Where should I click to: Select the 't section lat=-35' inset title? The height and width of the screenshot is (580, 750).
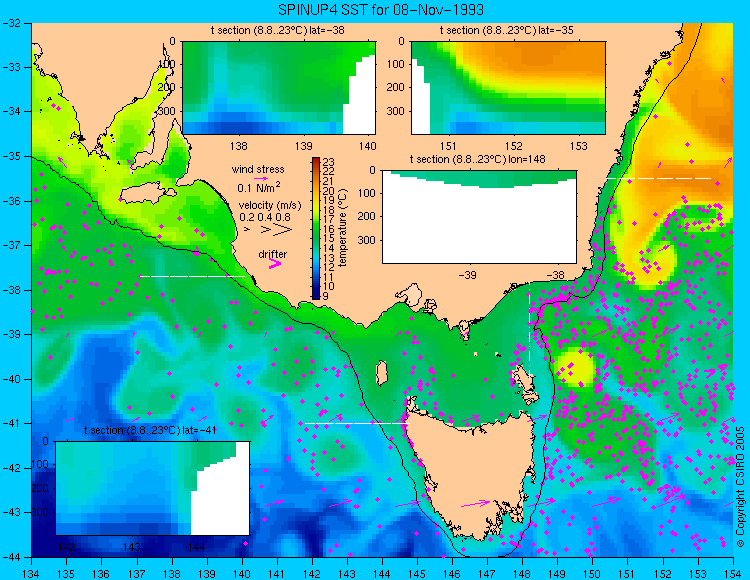click(507, 31)
